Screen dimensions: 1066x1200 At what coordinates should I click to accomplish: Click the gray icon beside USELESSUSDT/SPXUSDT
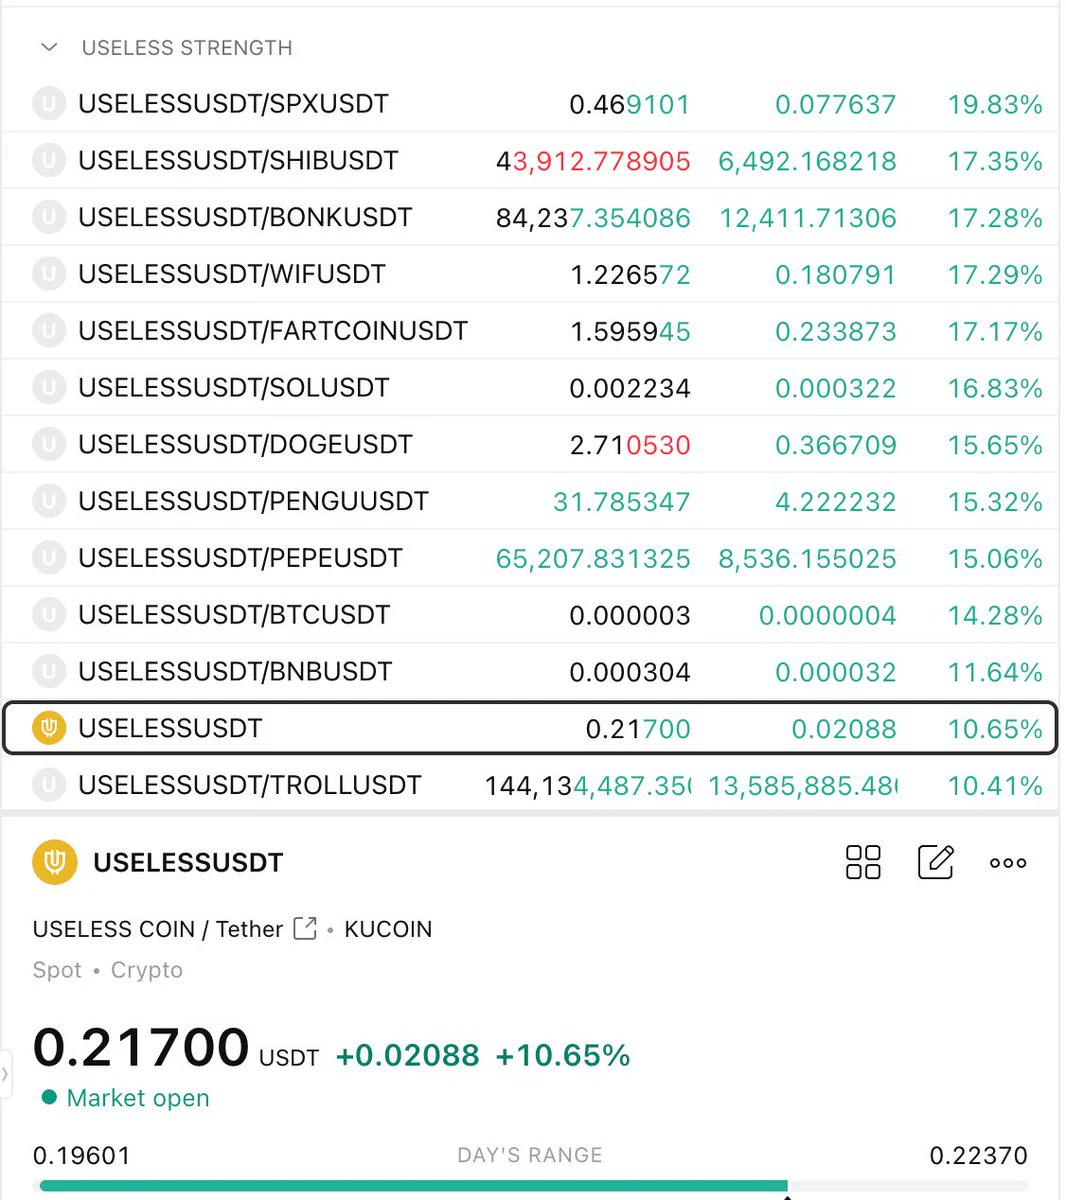pyautogui.click(x=49, y=104)
